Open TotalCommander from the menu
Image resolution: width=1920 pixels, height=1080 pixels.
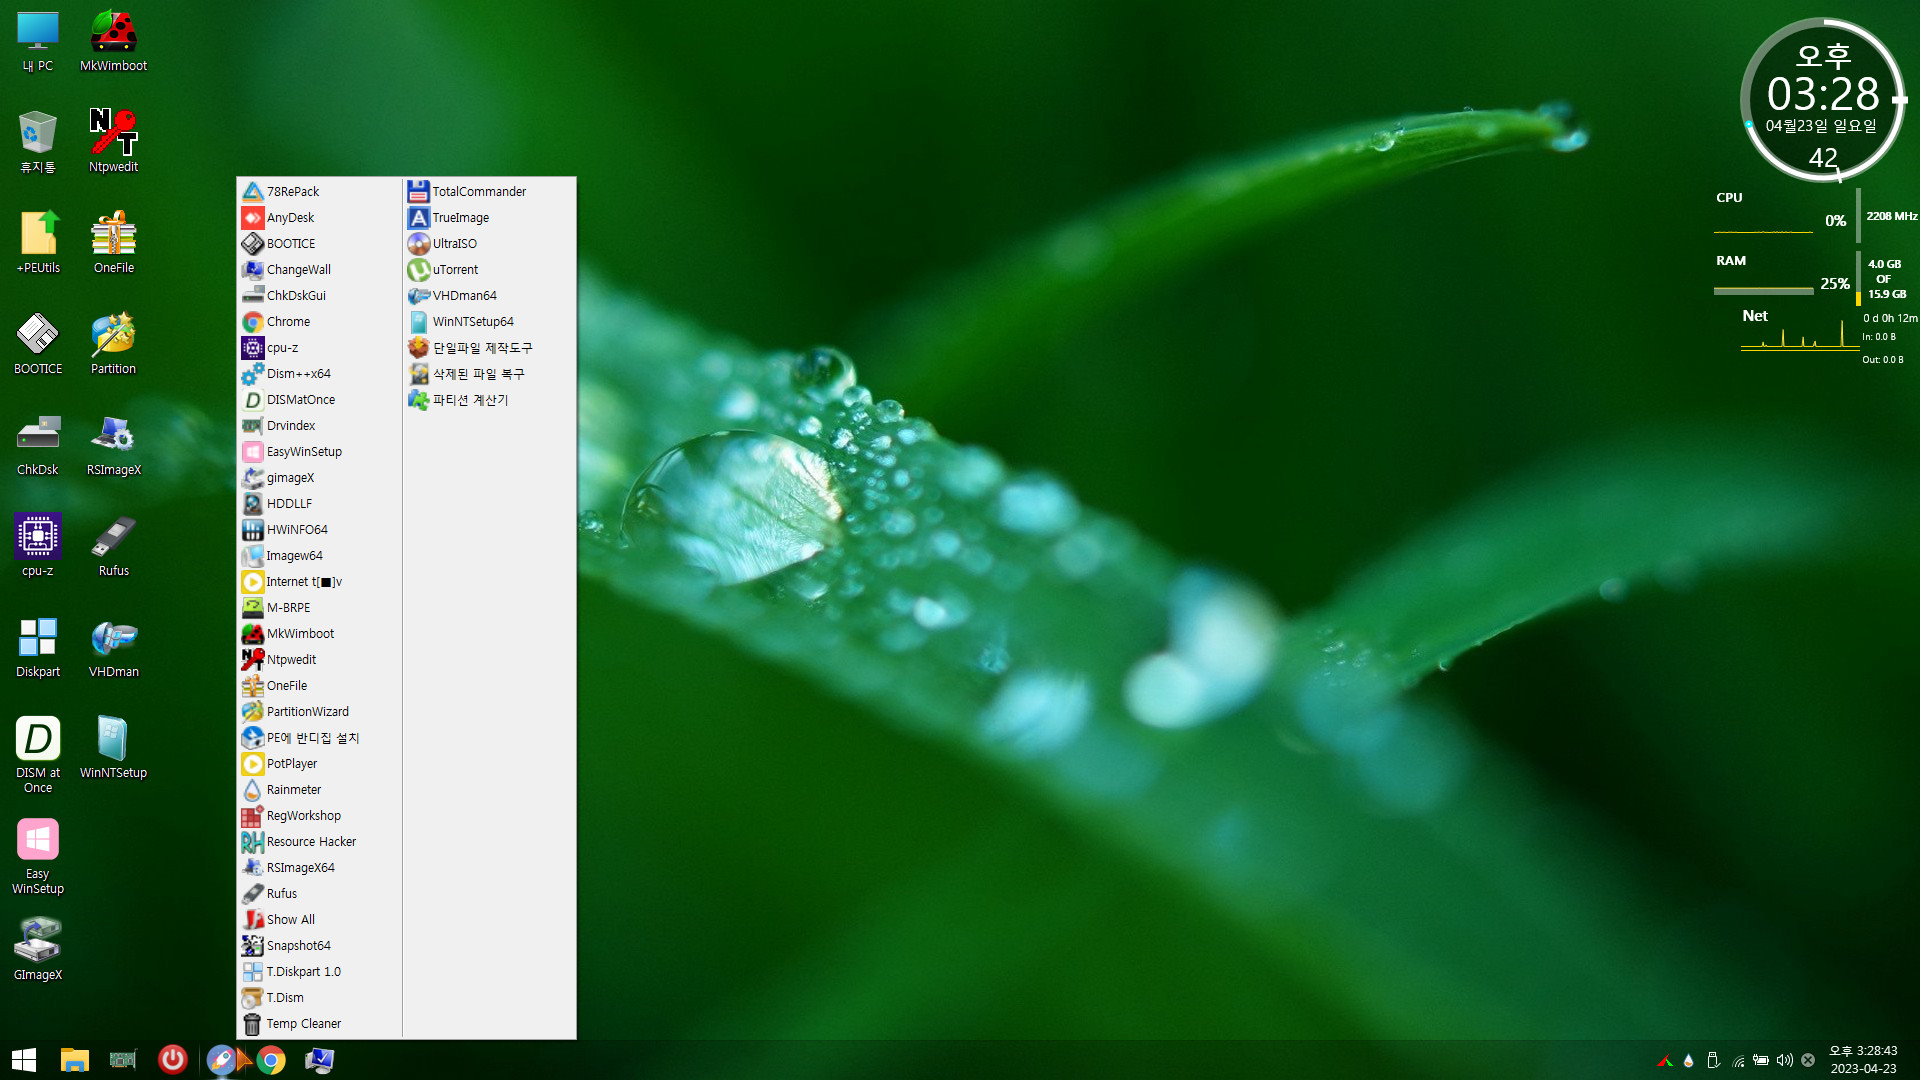point(489,191)
